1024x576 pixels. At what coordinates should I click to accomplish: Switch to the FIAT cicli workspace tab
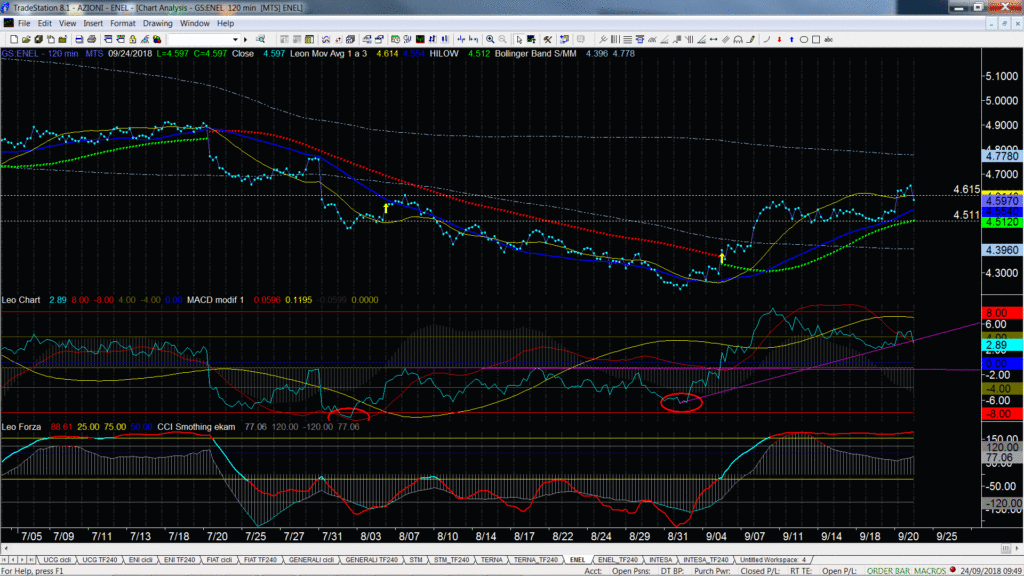point(219,560)
